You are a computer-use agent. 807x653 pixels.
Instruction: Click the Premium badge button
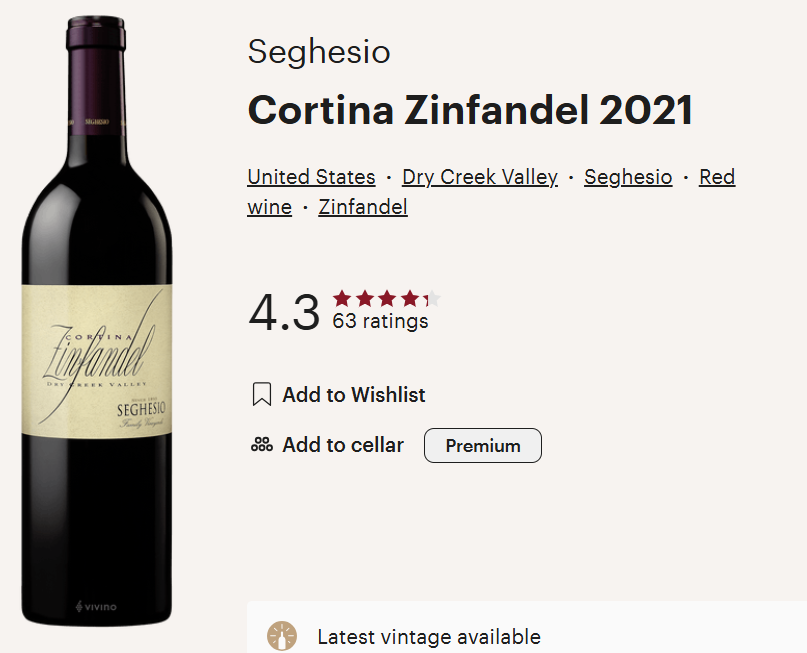click(483, 446)
